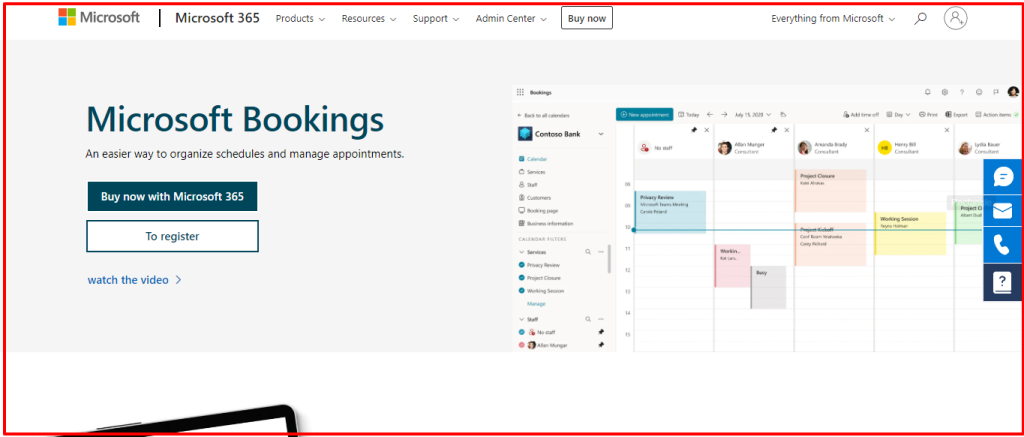The width and height of the screenshot is (1024, 437).
Task: Click Back to all calendars link
Action: 543,116
